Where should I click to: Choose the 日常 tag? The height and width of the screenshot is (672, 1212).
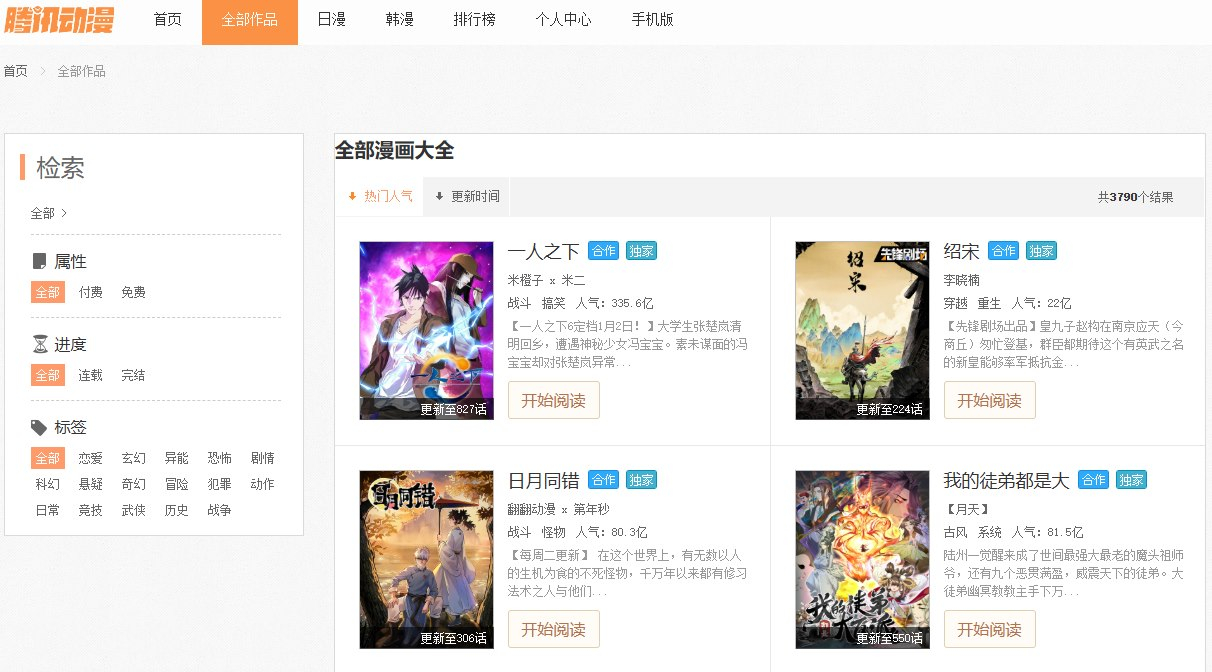point(48,510)
